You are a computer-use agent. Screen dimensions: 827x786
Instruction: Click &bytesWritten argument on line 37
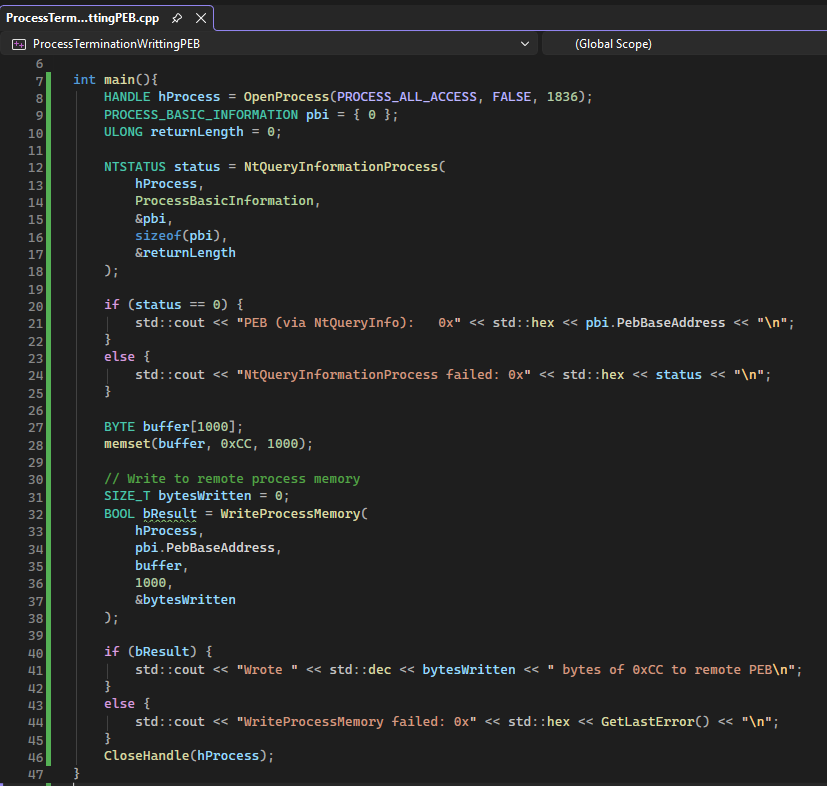pyautogui.click(x=185, y=600)
